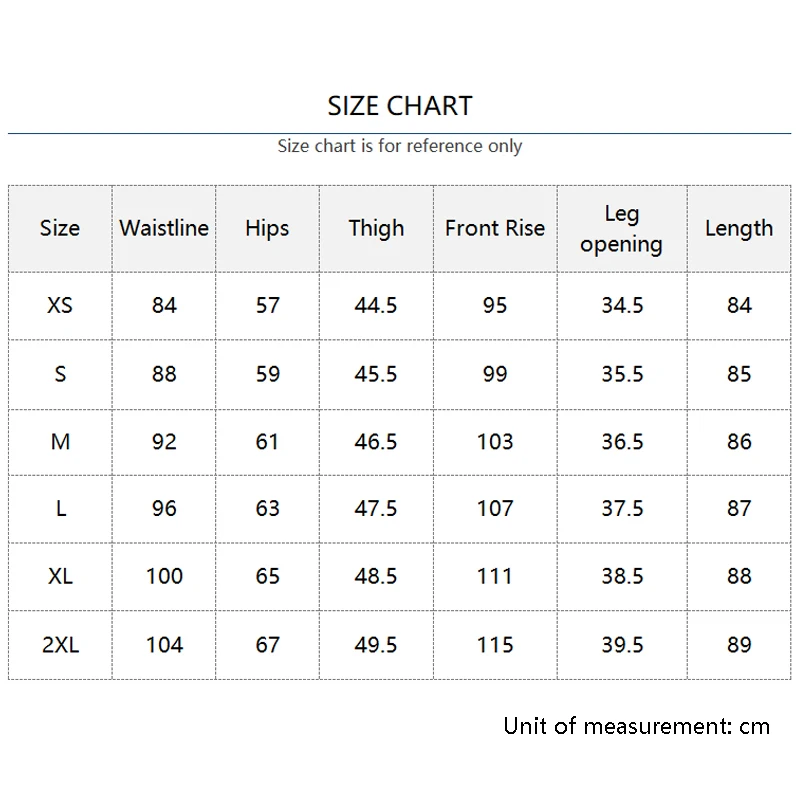
Task: Select the leg opening value 39.5 for 2XL
Action: pyautogui.click(x=622, y=645)
